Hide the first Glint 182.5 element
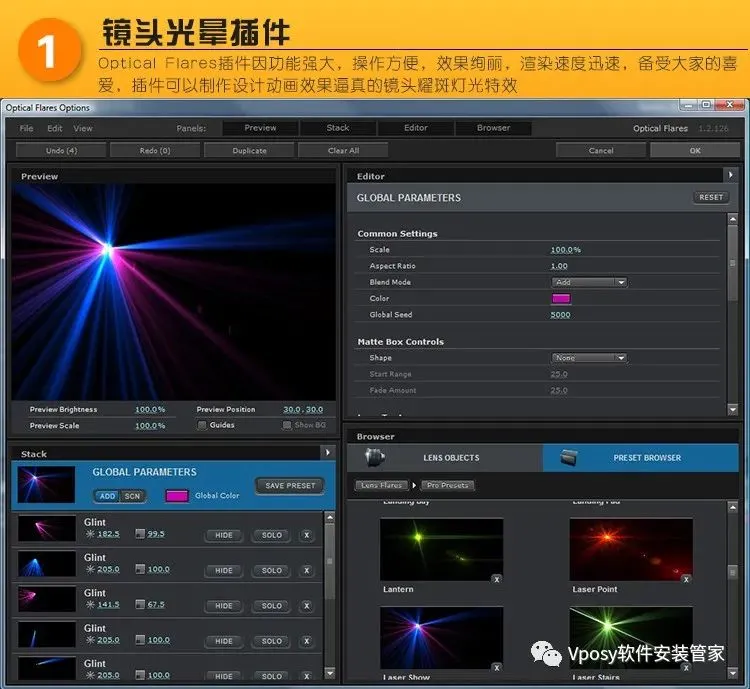 click(x=224, y=535)
